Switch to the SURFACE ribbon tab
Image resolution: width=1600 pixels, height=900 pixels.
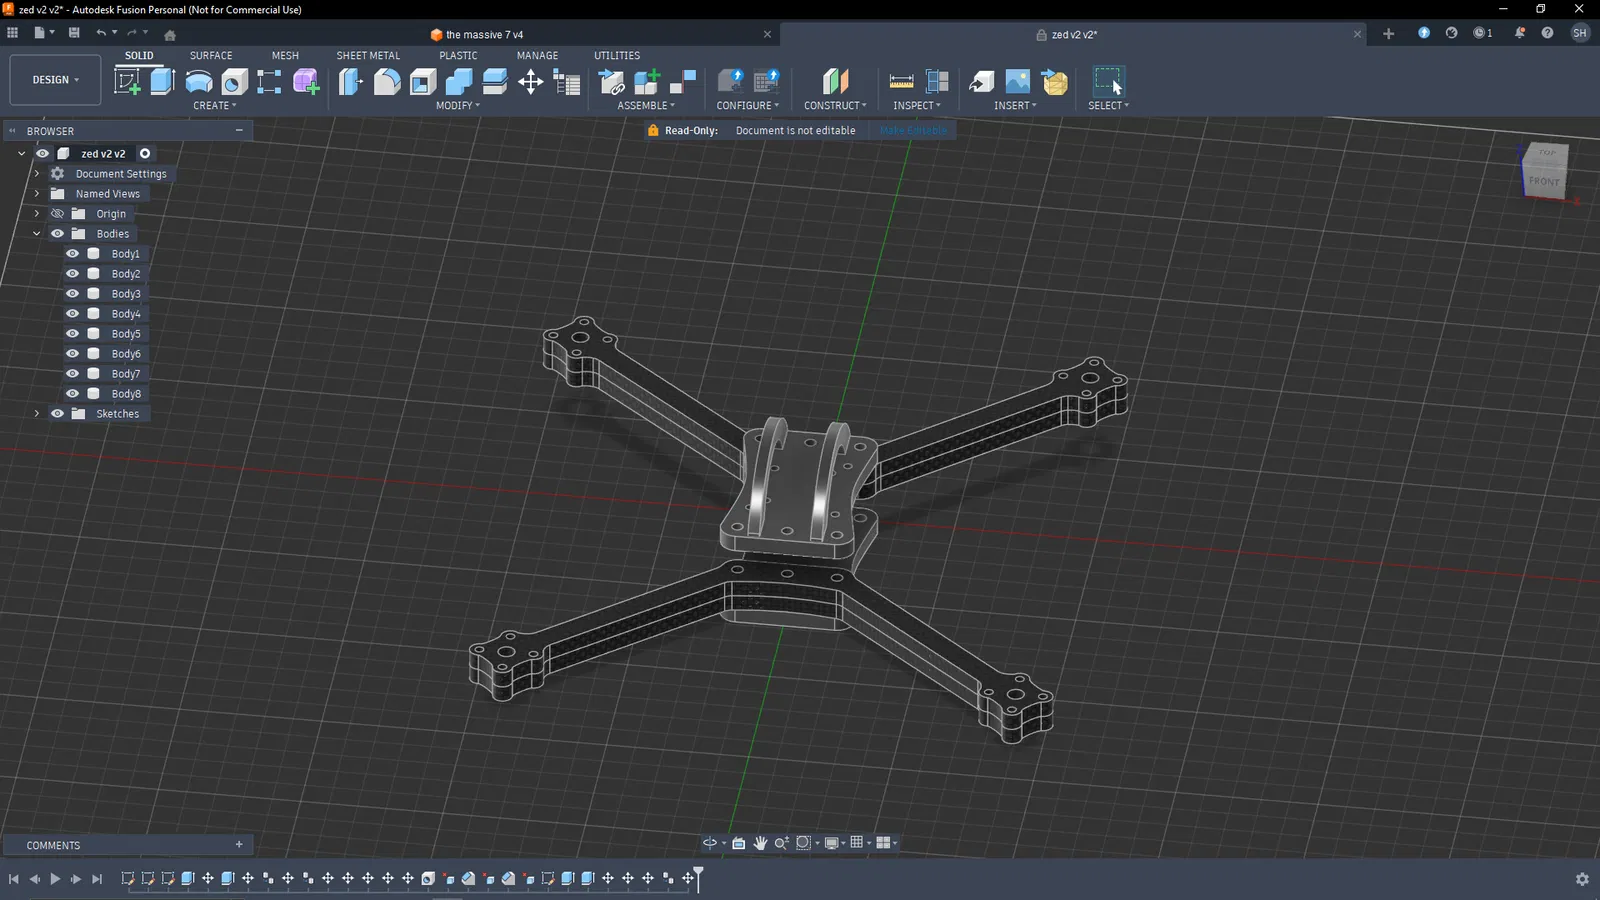[x=211, y=56]
